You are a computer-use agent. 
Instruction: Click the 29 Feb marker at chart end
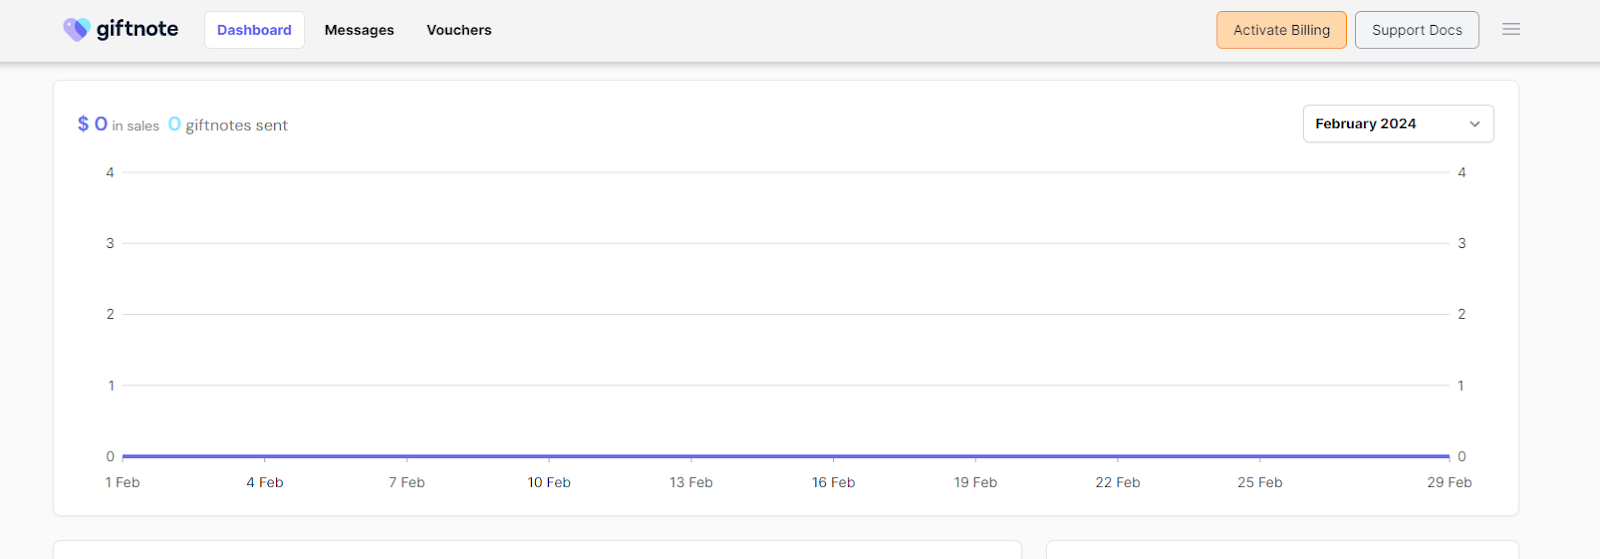pyautogui.click(x=1448, y=482)
